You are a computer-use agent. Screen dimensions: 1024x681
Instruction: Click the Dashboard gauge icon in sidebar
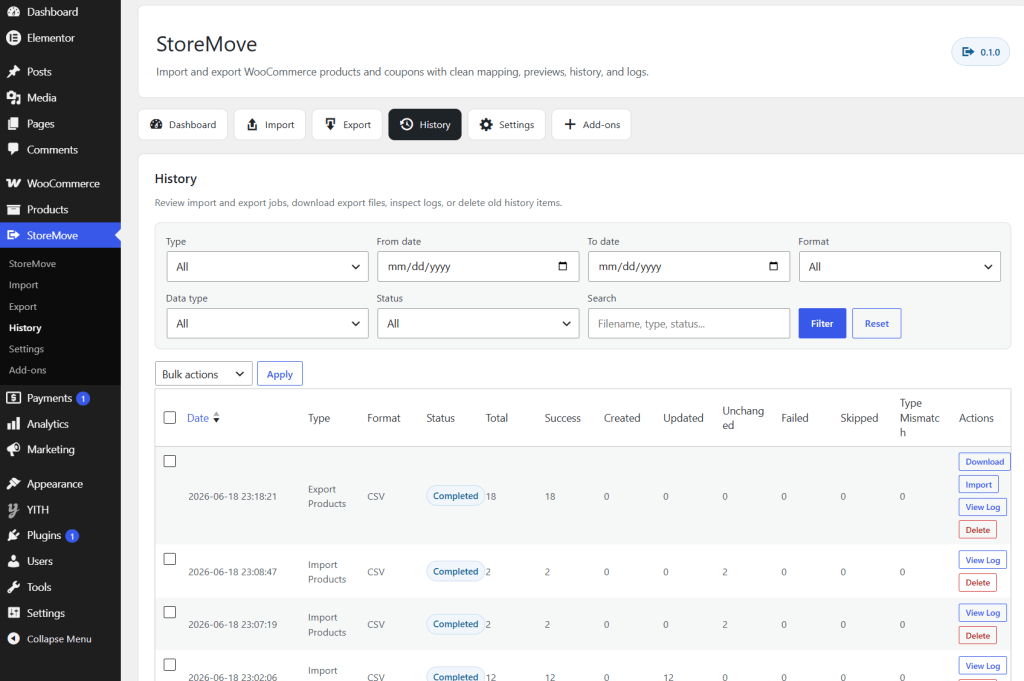pyautogui.click(x=13, y=12)
